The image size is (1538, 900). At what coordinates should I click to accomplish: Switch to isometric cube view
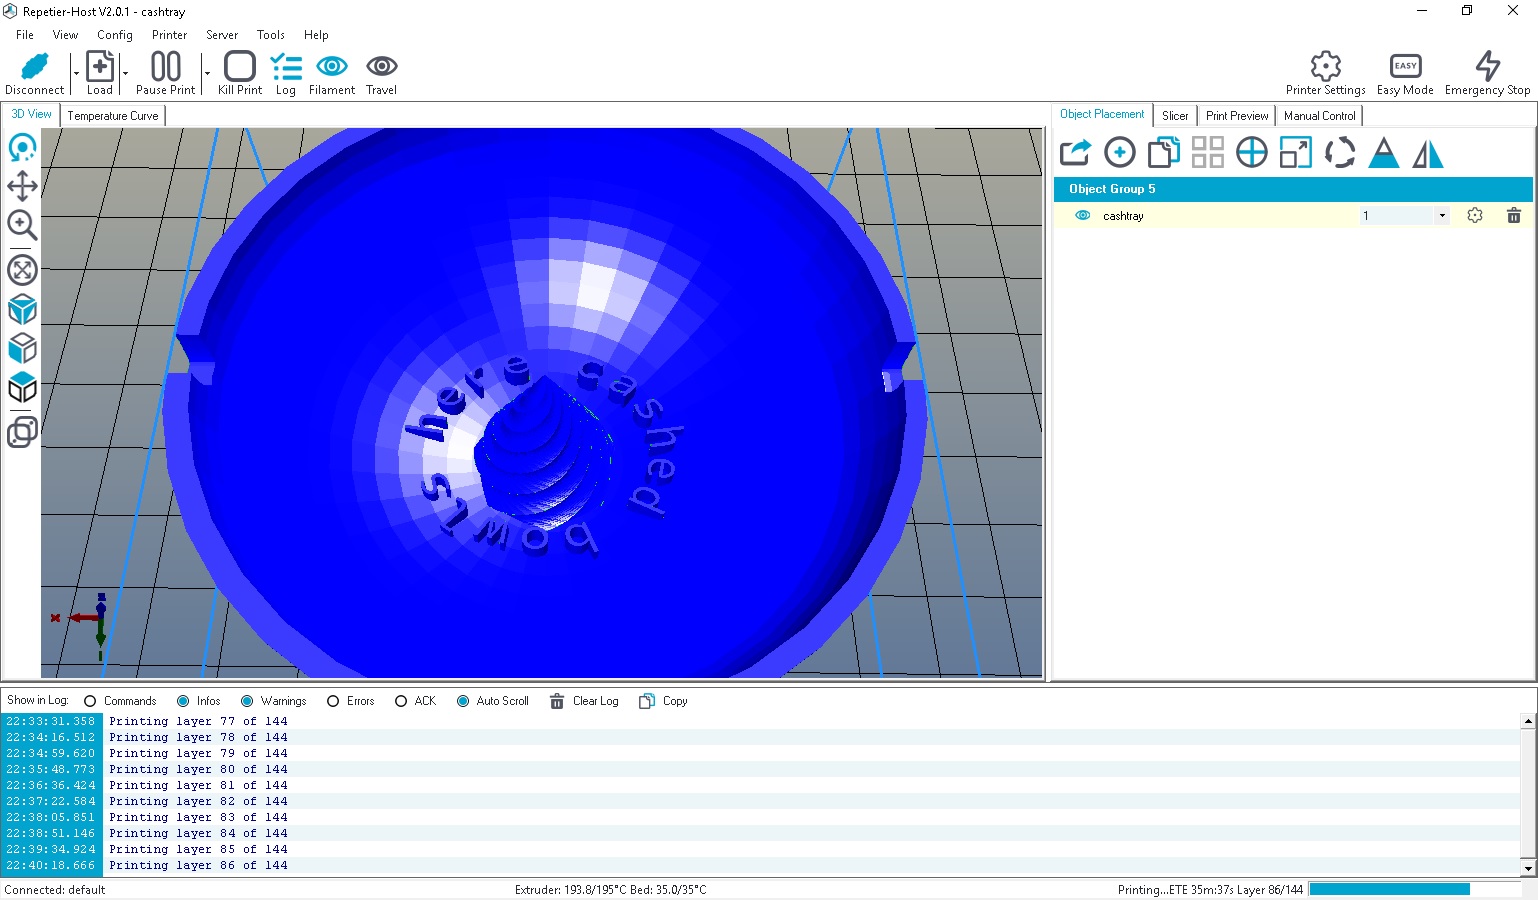[x=22, y=309]
